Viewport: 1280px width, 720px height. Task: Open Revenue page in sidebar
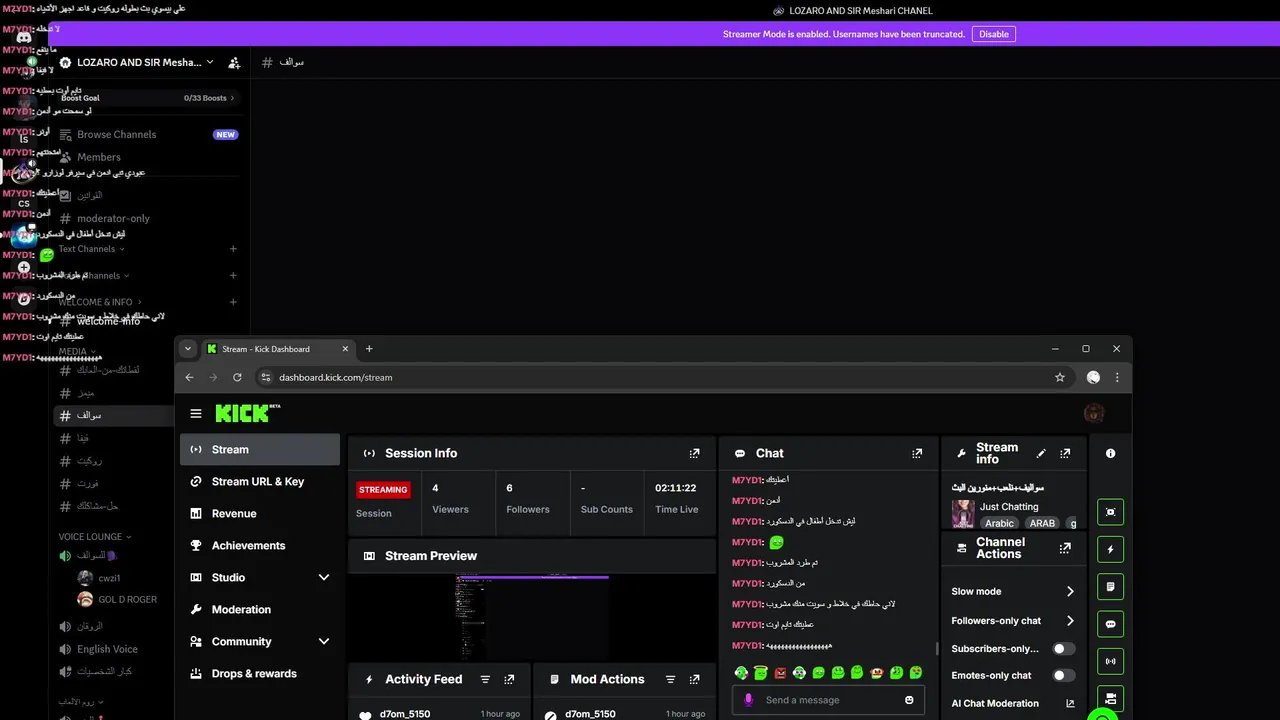click(x=260, y=514)
